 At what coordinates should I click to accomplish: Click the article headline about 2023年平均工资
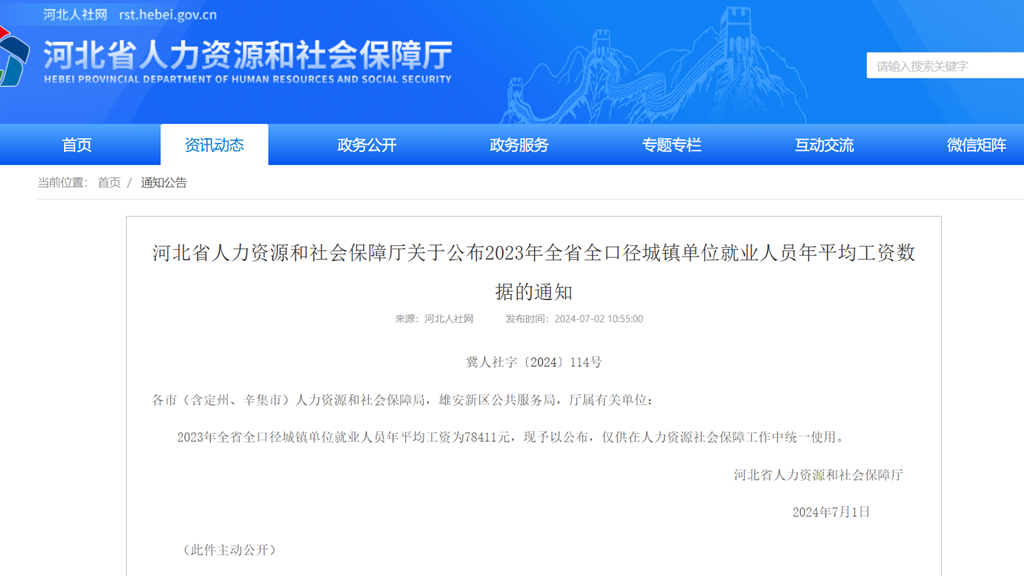(534, 272)
